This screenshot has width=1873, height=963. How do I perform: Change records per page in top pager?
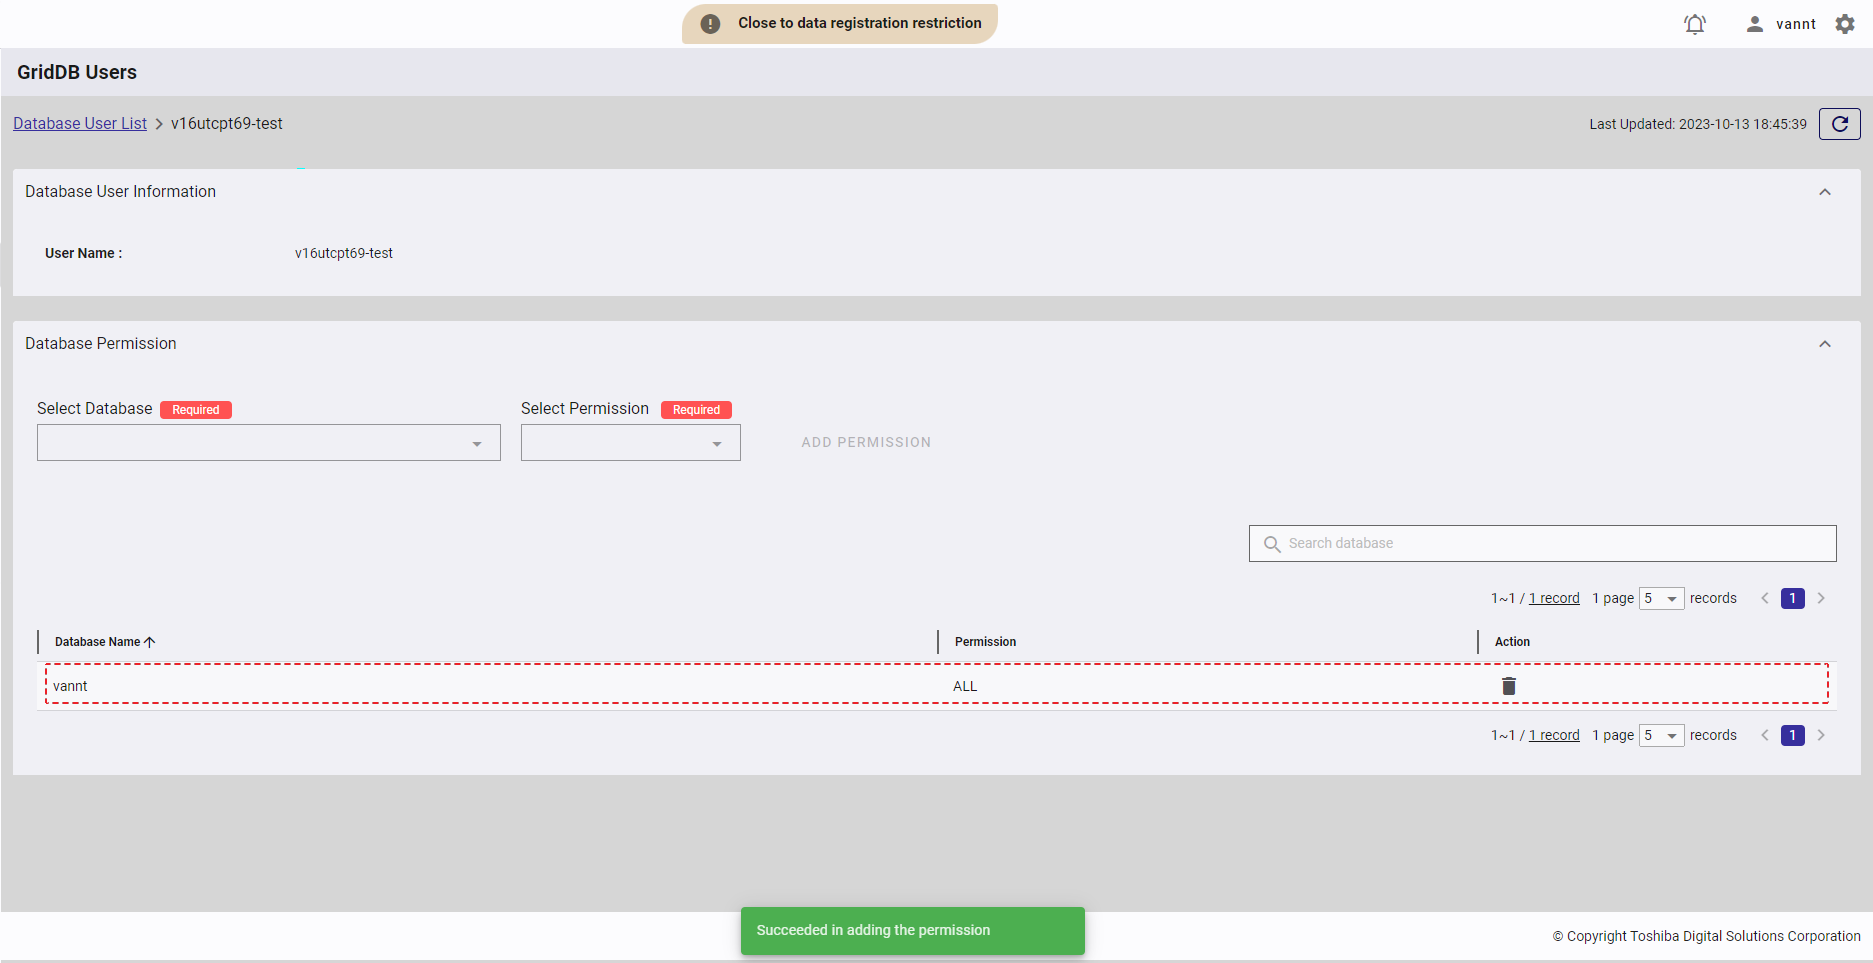[x=1661, y=598]
